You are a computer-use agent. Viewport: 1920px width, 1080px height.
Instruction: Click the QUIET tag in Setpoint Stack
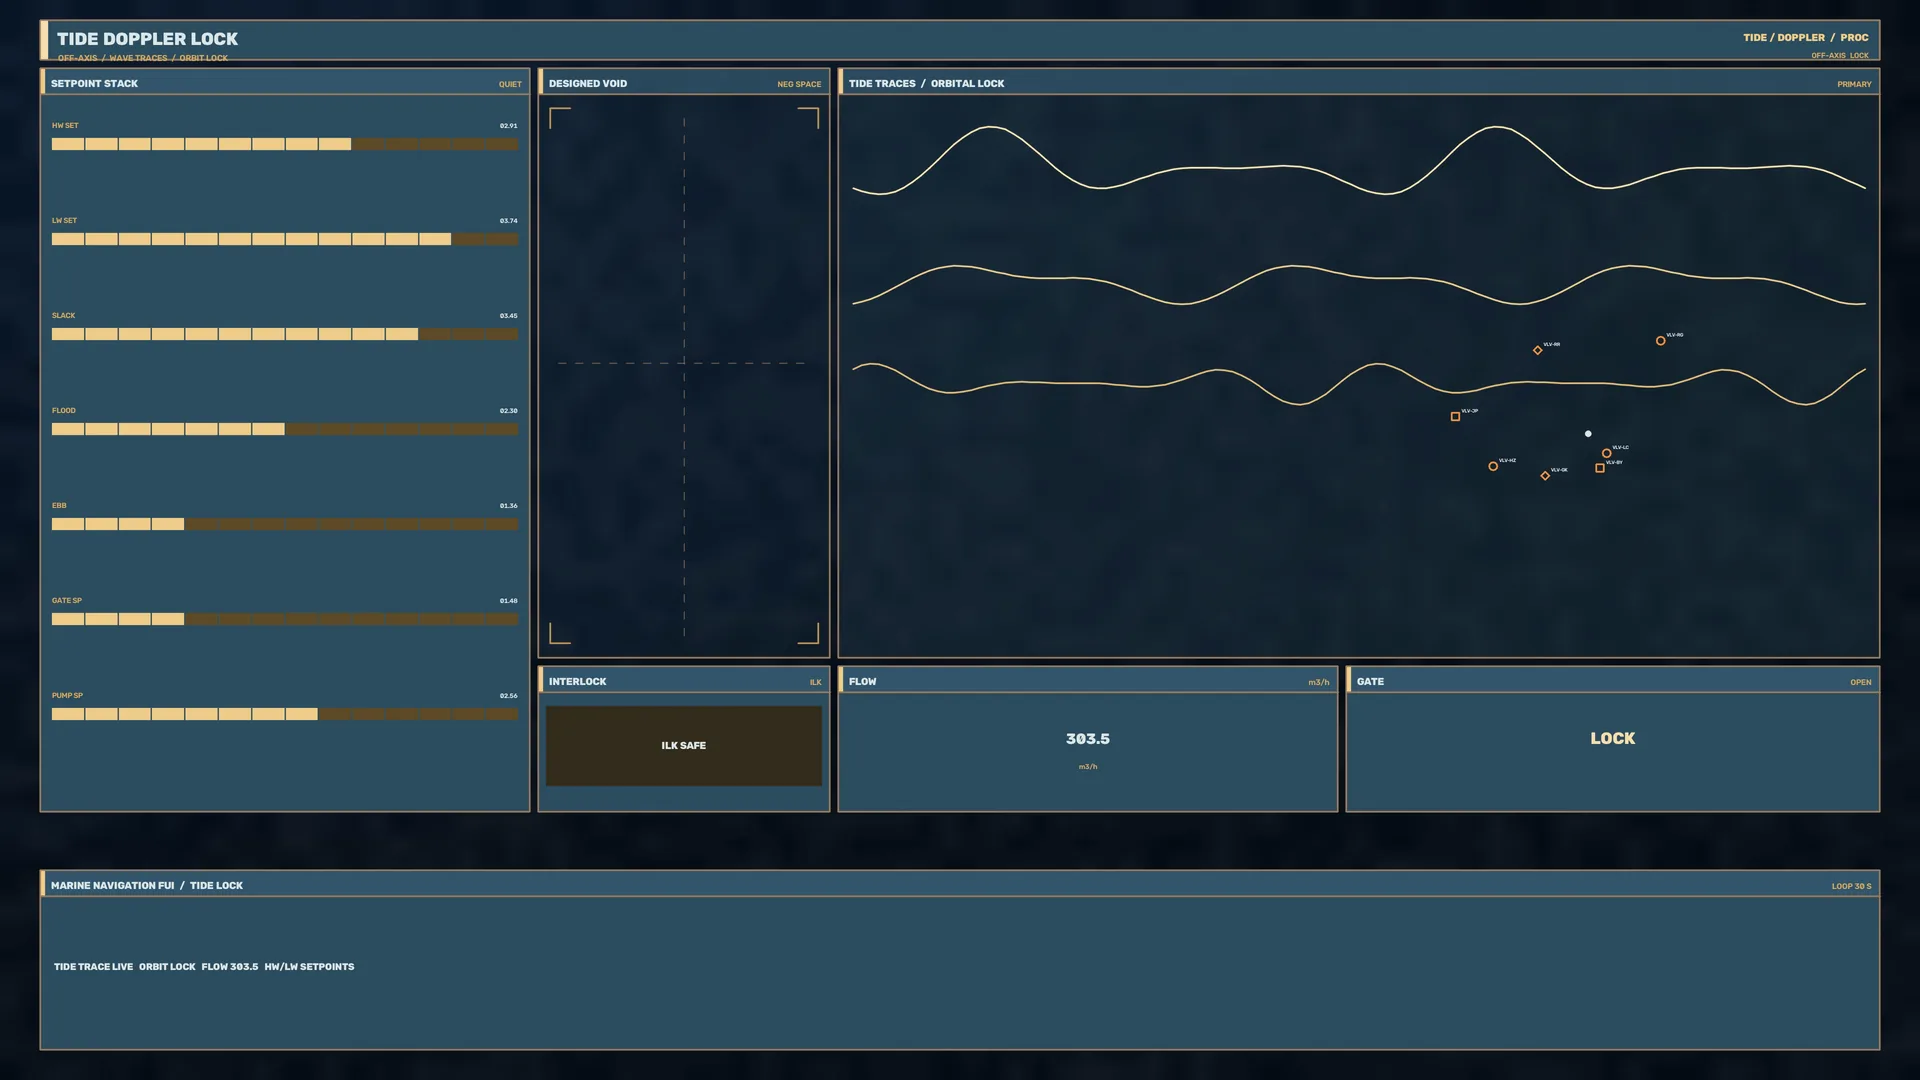pyautogui.click(x=510, y=84)
